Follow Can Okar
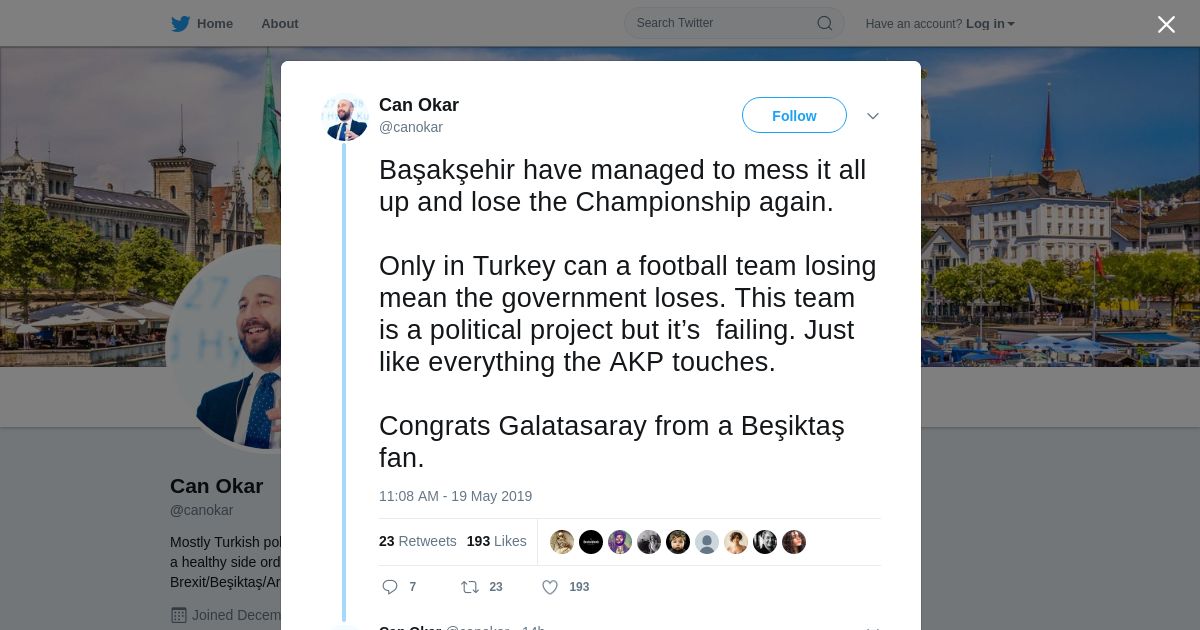 pyautogui.click(x=794, y=116)
